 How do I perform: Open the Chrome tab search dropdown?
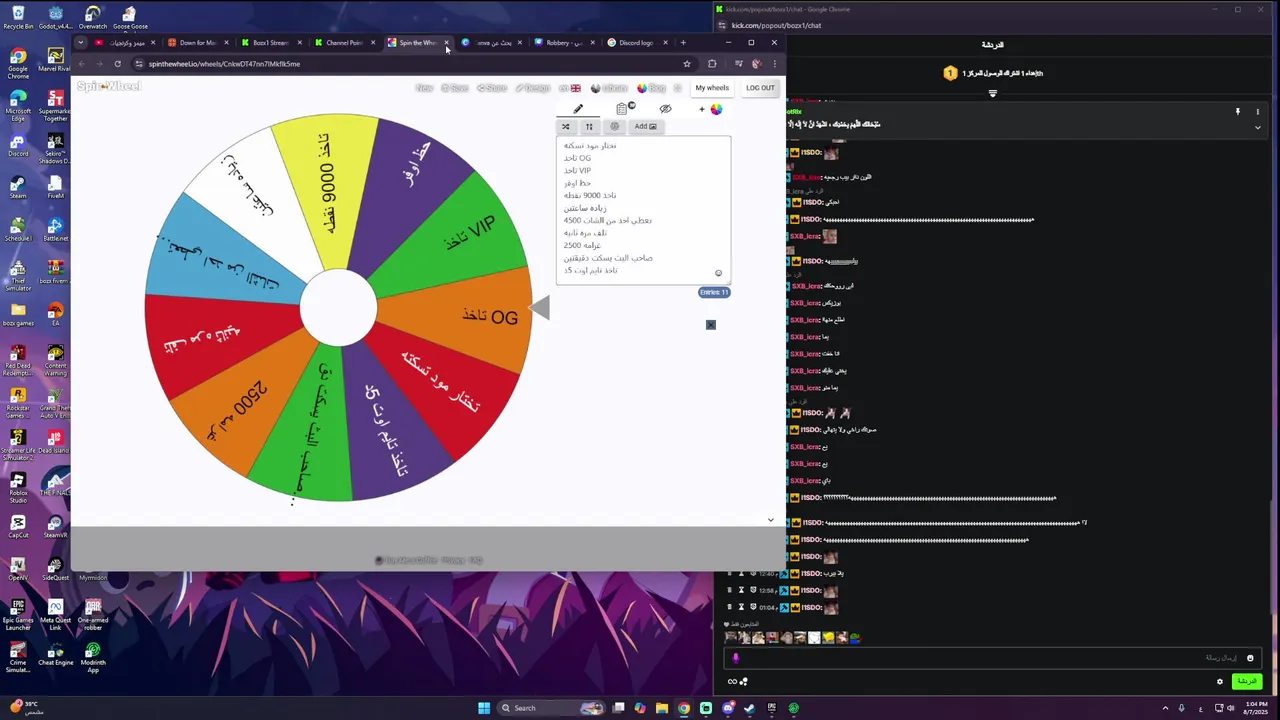(x=81, y=43)
